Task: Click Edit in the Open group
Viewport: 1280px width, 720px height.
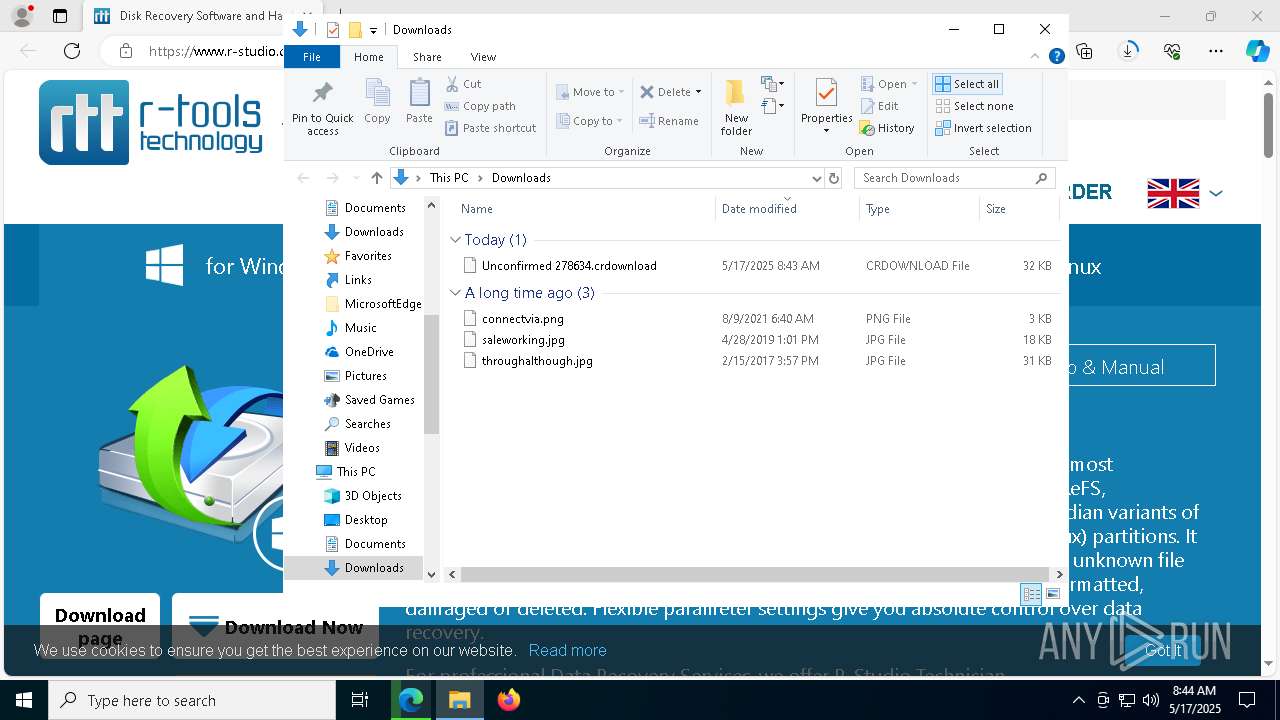Action: point(879,106)
